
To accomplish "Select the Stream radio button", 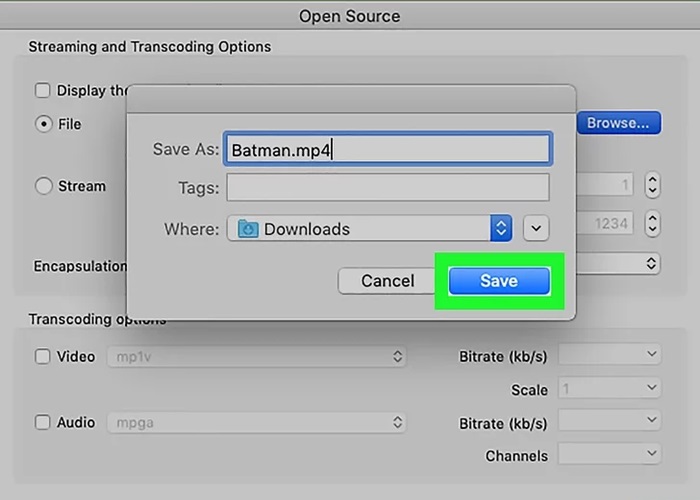I will [43, 186].
